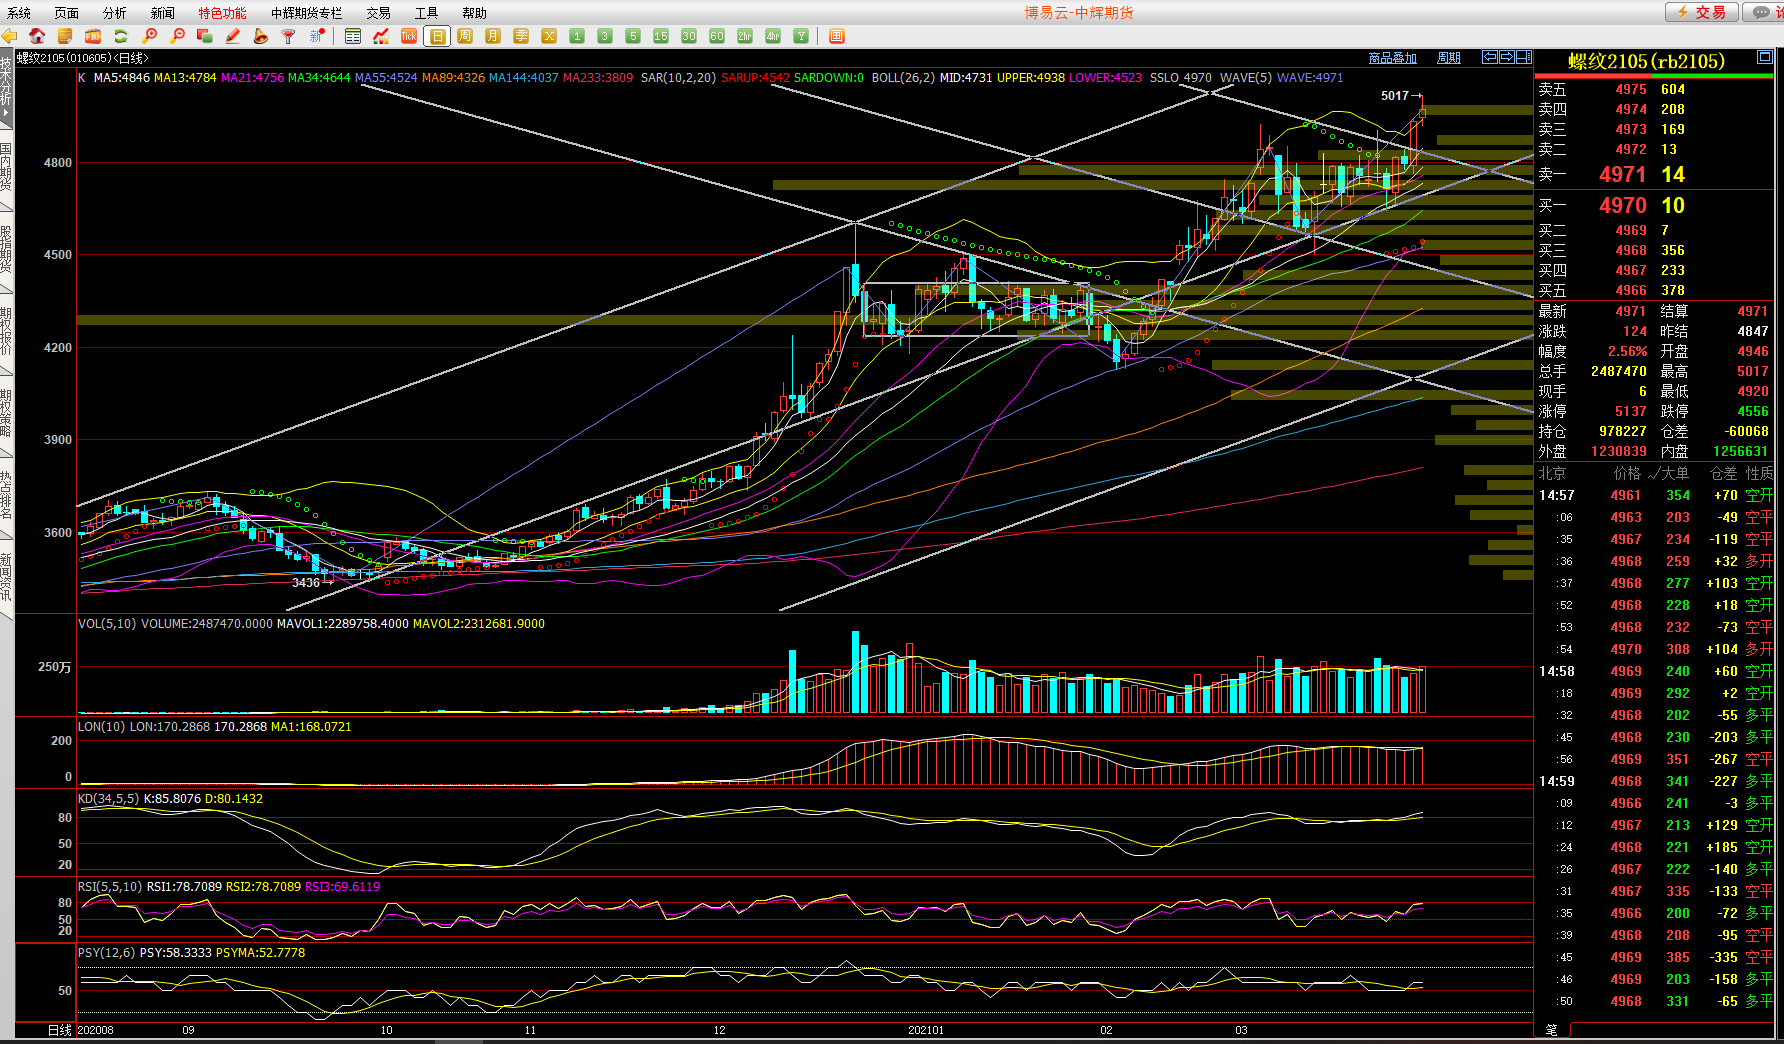Toggle the 15-minute period button
The width and height of the screenshot is (1784, 1044).
(x=661, y=36)
